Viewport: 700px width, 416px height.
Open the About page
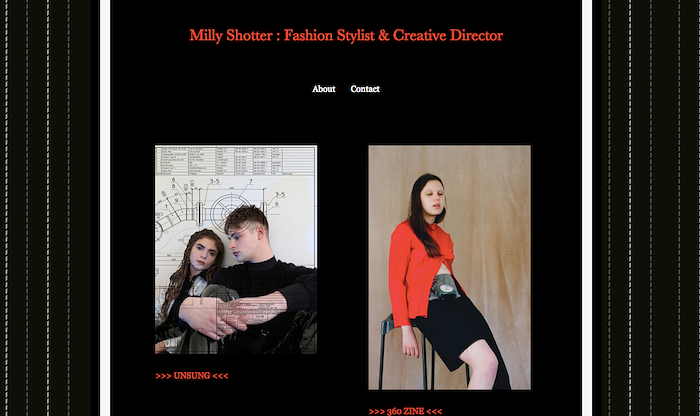324,89
